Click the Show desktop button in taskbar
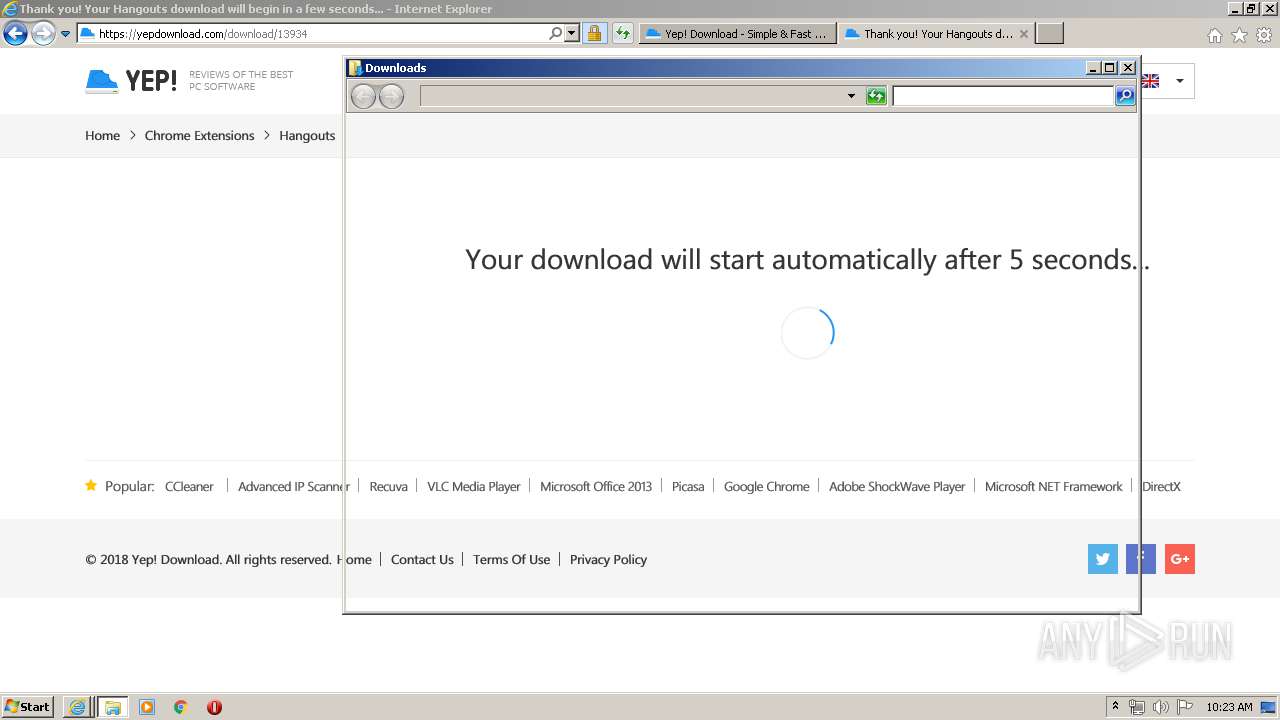1280x720 pixels. tap(1268, 707)
